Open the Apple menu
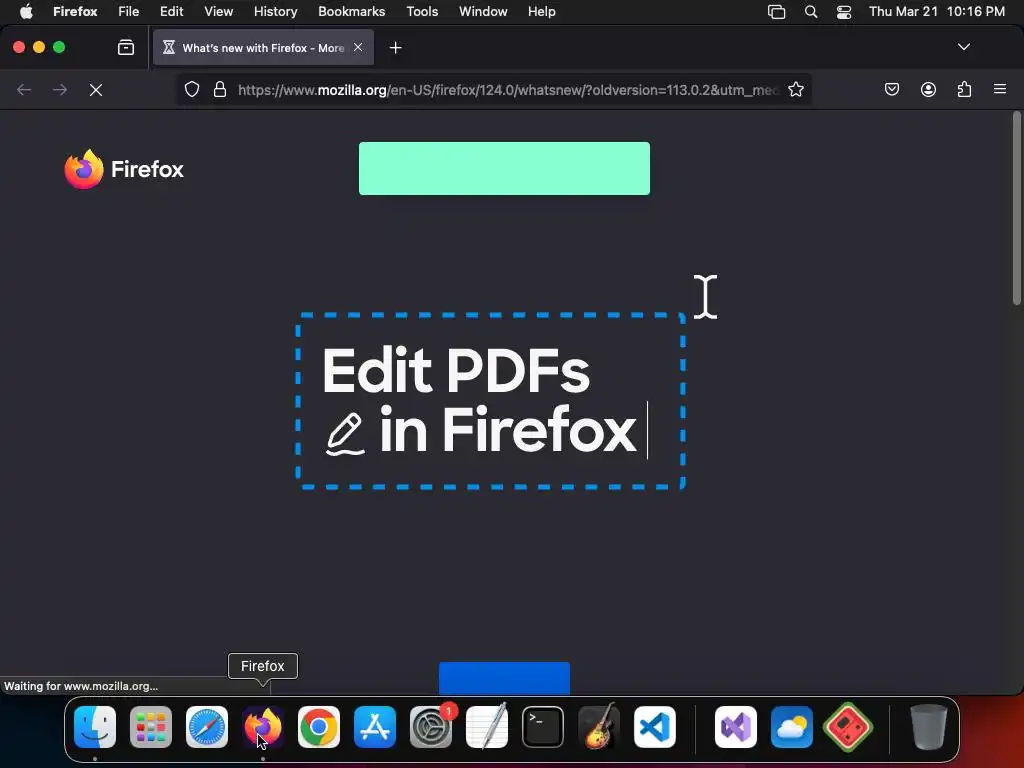The height and width of the screenshot is (768, 1024). [x=26, y=12]
